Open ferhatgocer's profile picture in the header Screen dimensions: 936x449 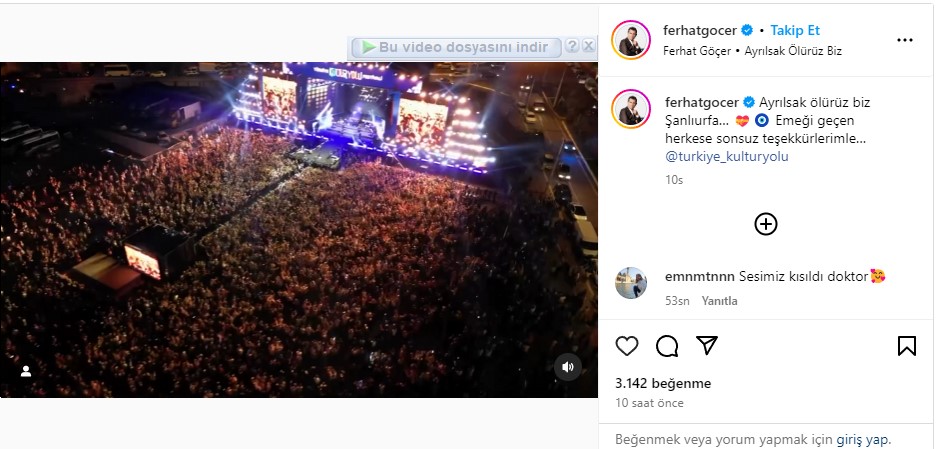point(631,40)
